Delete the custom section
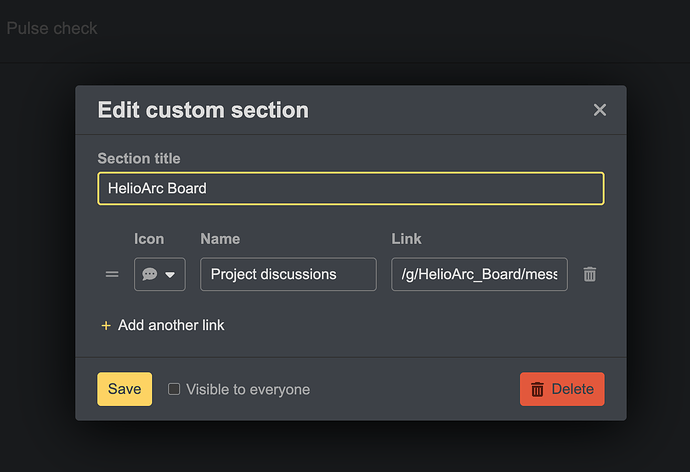 [562, 389]
